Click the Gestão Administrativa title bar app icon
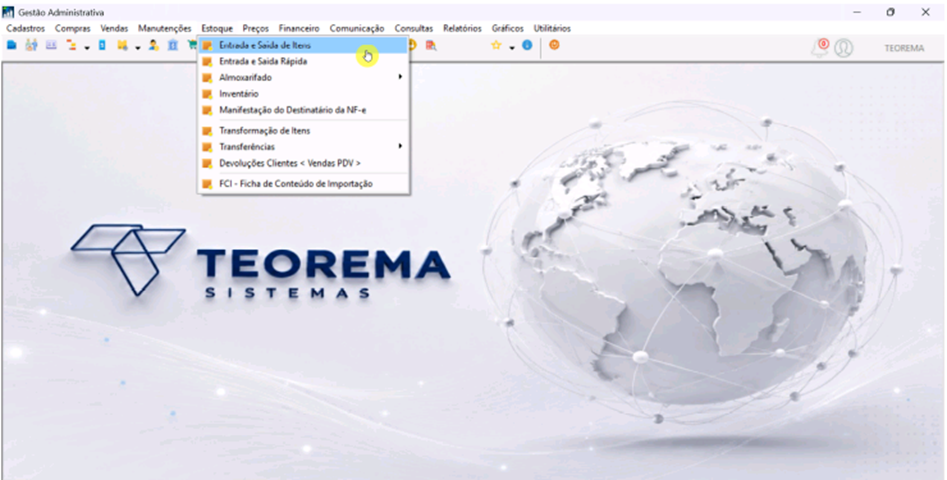 (8, 12)
